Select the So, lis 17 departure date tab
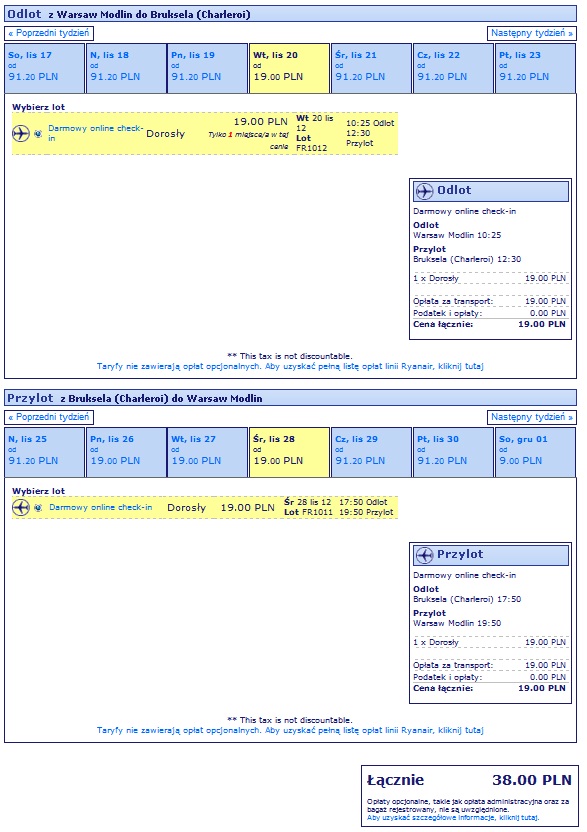This screenshot has height=832, width=587. (x=45, y=68)
